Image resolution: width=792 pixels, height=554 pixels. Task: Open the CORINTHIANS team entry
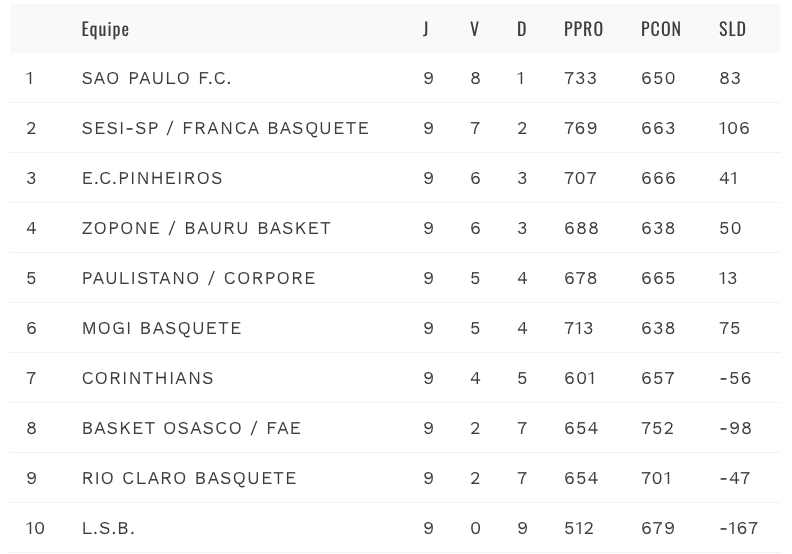[147, 378]
